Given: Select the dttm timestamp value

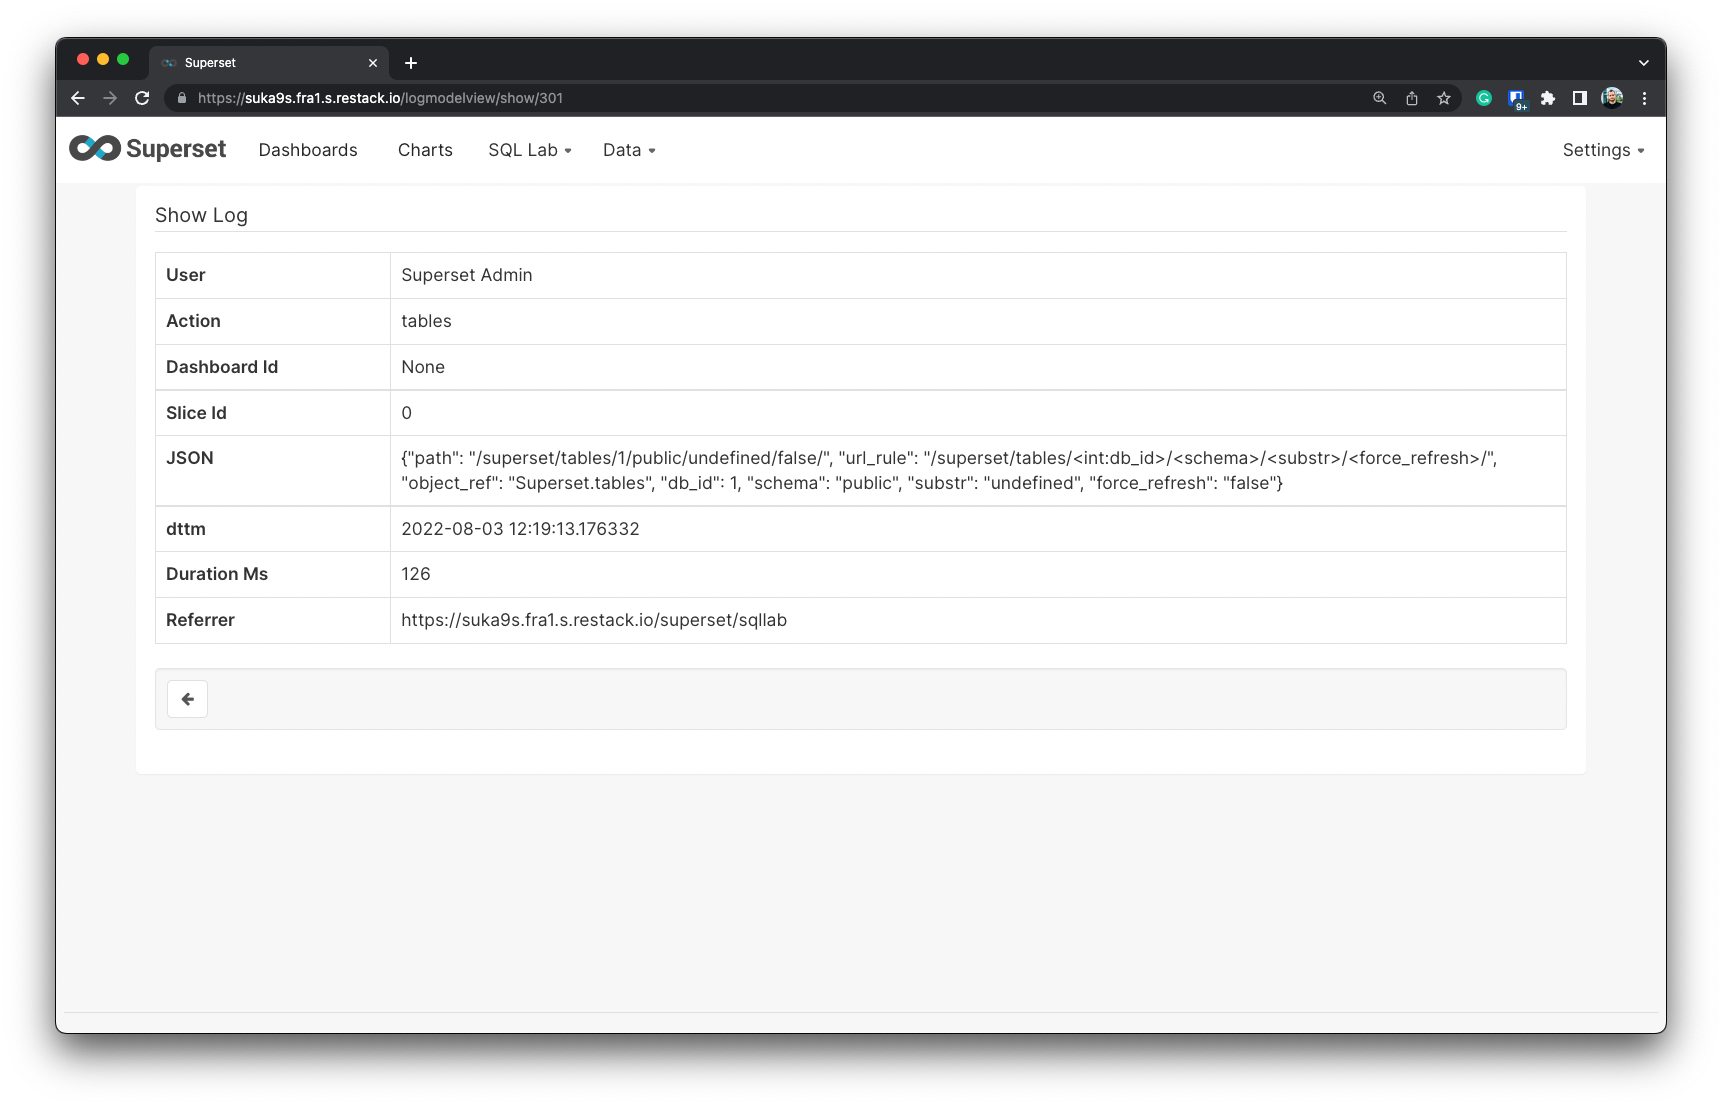Looking at the screenshot, I should (x=520, y=529).
